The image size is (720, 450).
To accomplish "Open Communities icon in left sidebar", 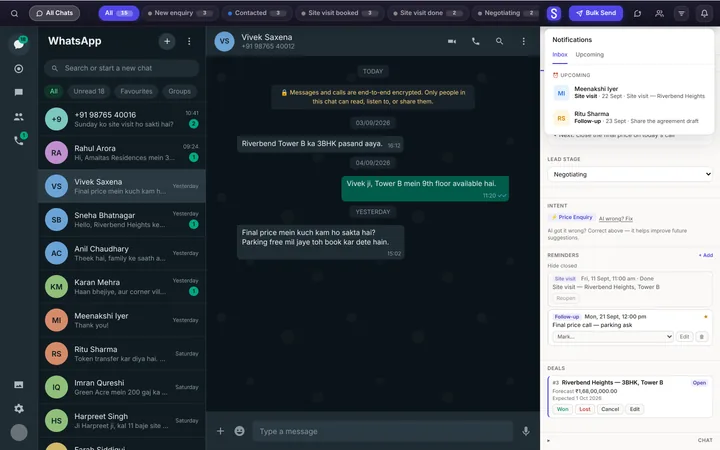I will [19, 117].
